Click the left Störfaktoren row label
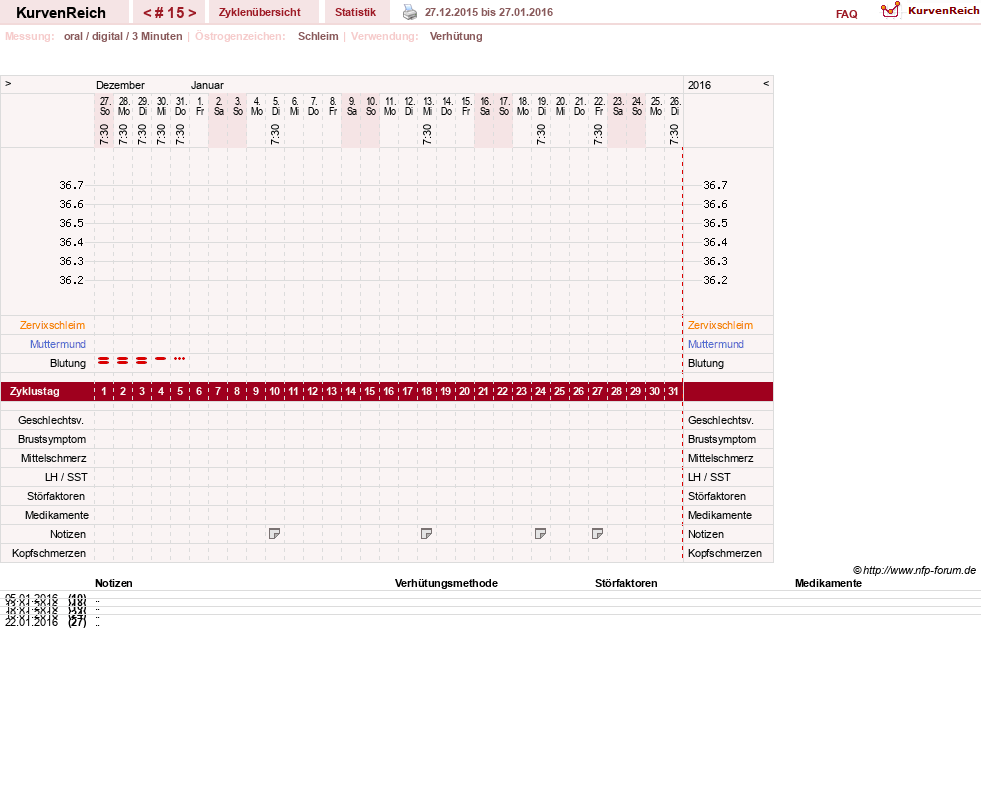Screen dimensions: 981x802 56,496
